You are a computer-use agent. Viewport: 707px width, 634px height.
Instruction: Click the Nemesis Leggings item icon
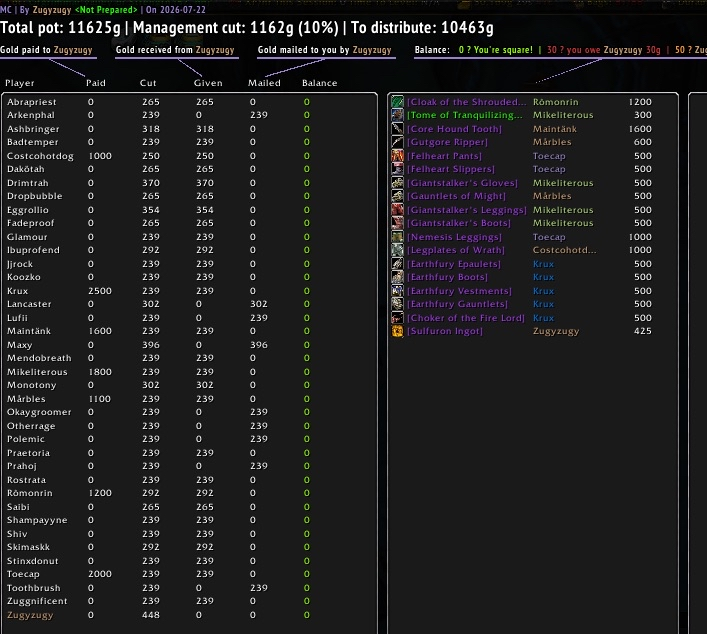point(397,237)
